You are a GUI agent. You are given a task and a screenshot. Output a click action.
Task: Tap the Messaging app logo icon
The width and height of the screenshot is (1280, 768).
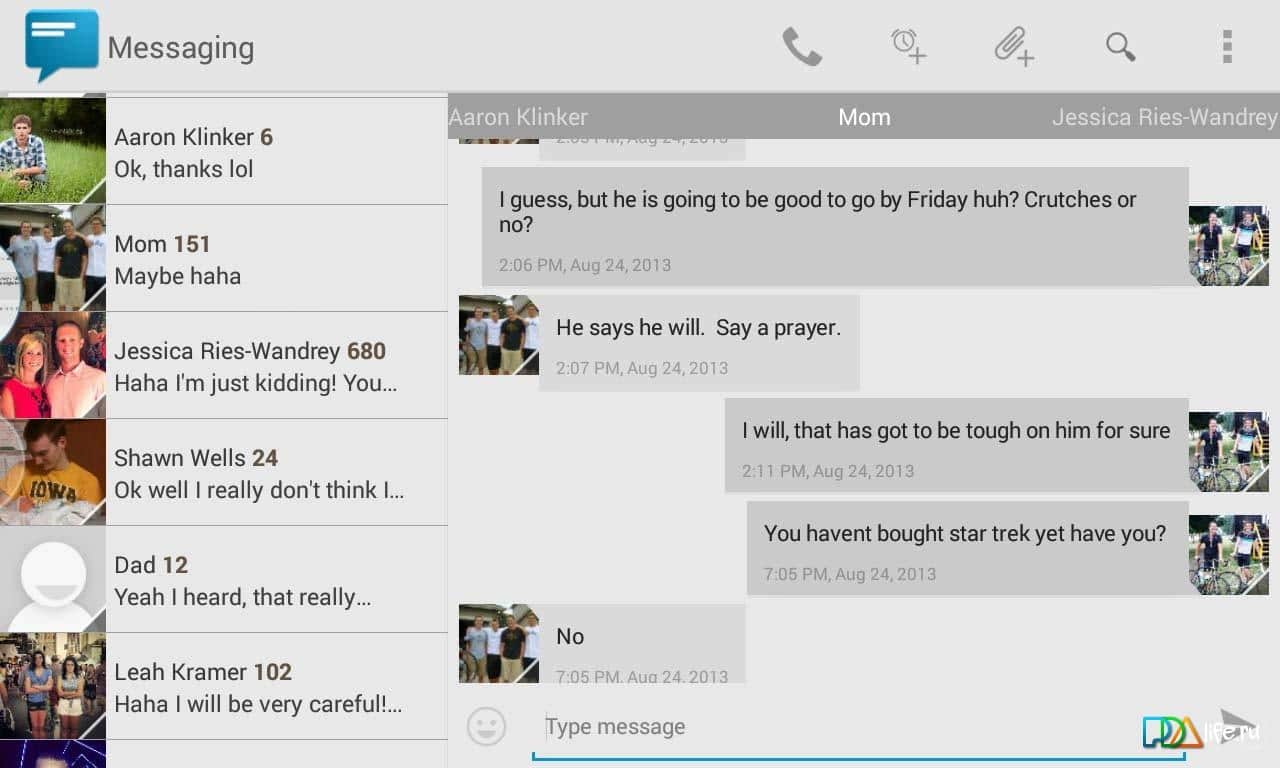(62, 46)
